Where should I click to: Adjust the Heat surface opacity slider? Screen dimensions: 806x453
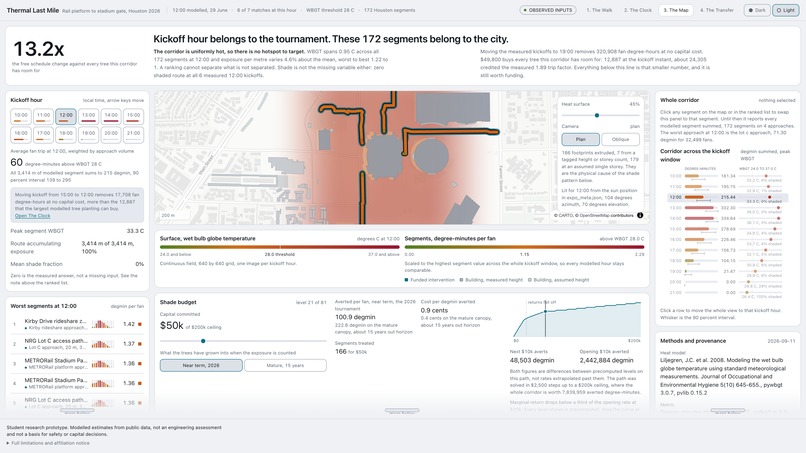(x=600, y=115)
